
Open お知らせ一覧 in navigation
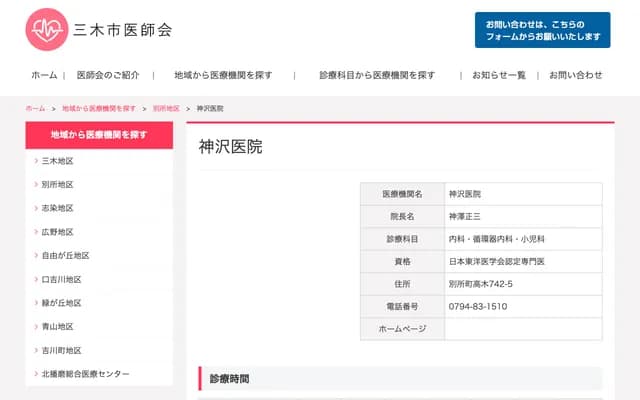click(x=499, y=75)
